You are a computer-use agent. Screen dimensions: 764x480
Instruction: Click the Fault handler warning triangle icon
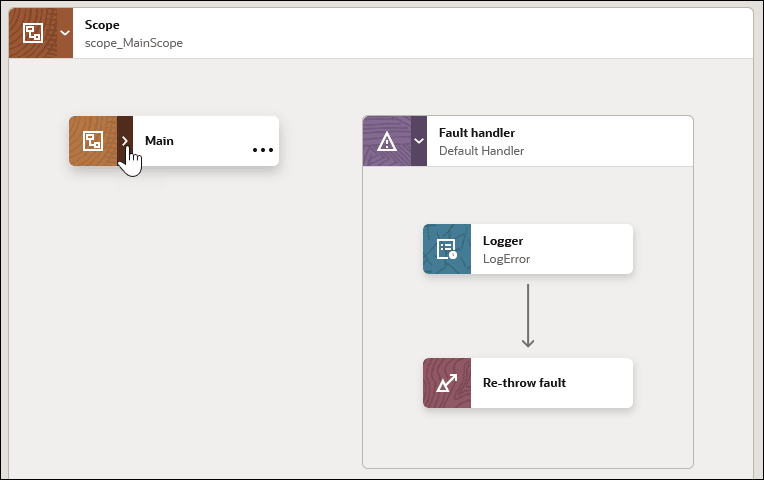387,141
